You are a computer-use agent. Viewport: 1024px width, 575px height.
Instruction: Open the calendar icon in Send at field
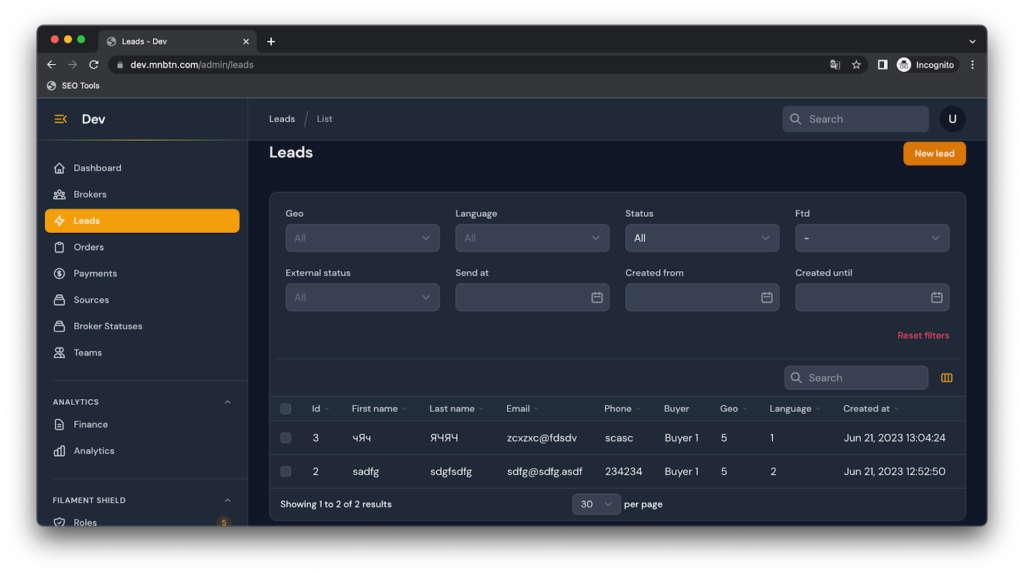[596, 297]
